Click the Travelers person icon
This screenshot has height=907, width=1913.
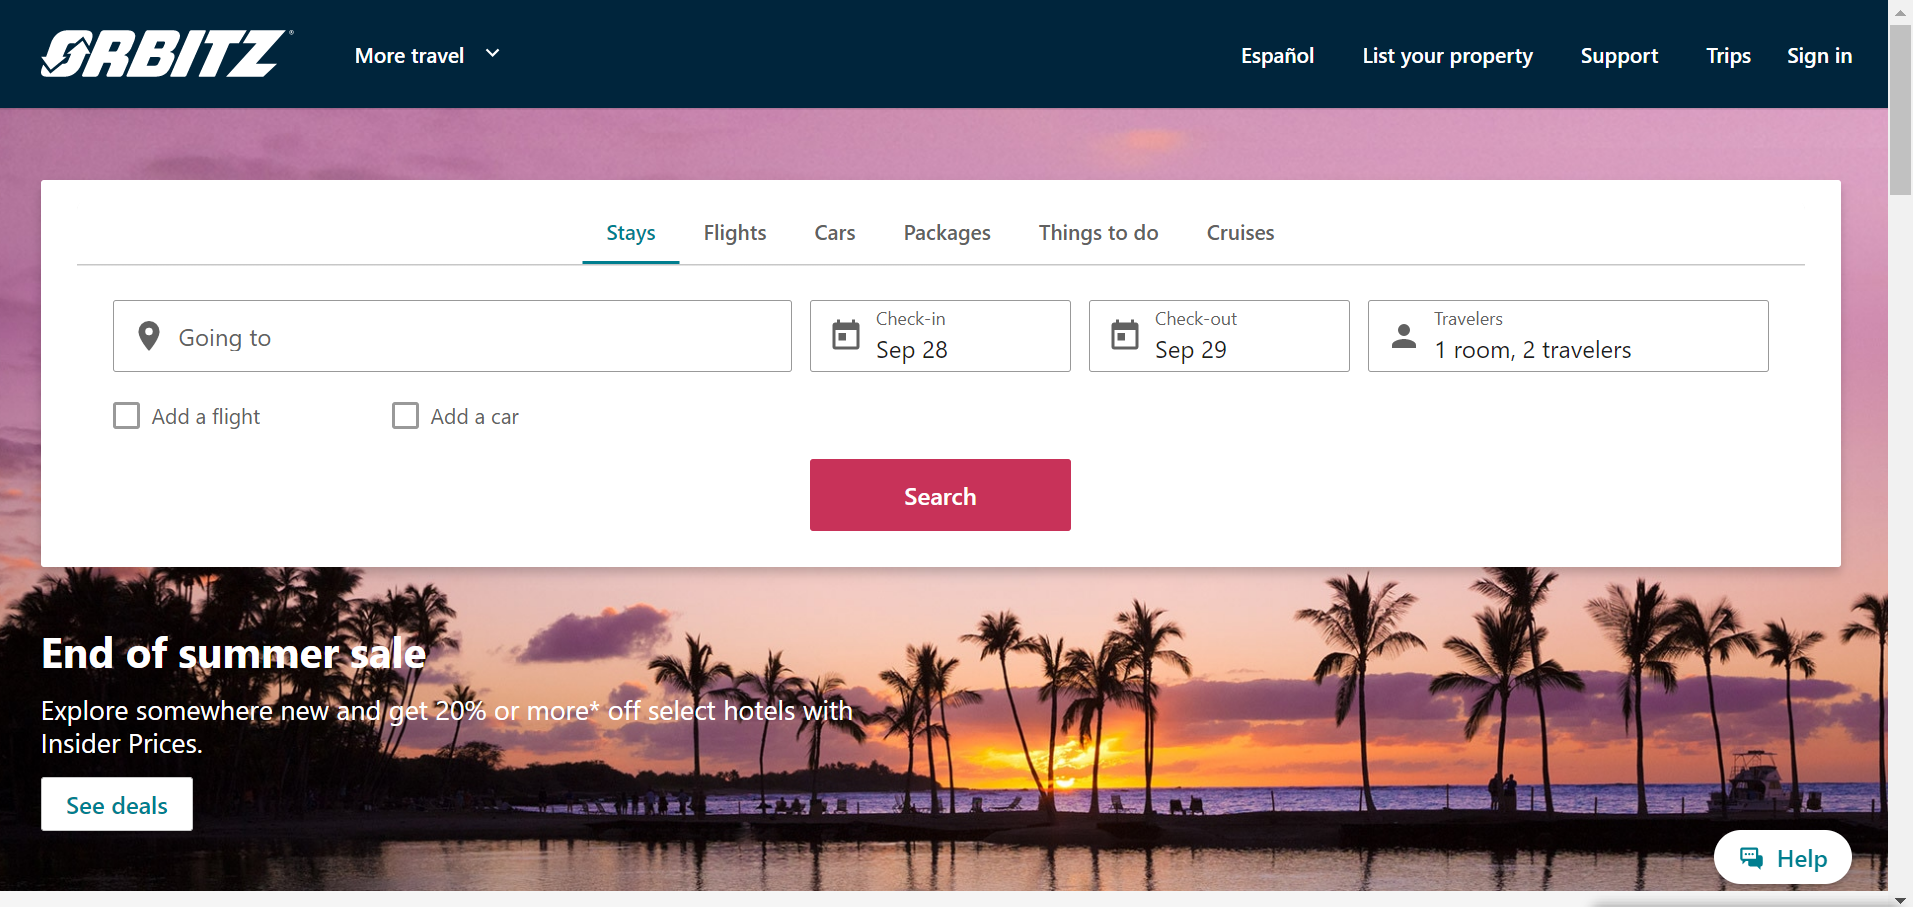tap(1404, 336)
